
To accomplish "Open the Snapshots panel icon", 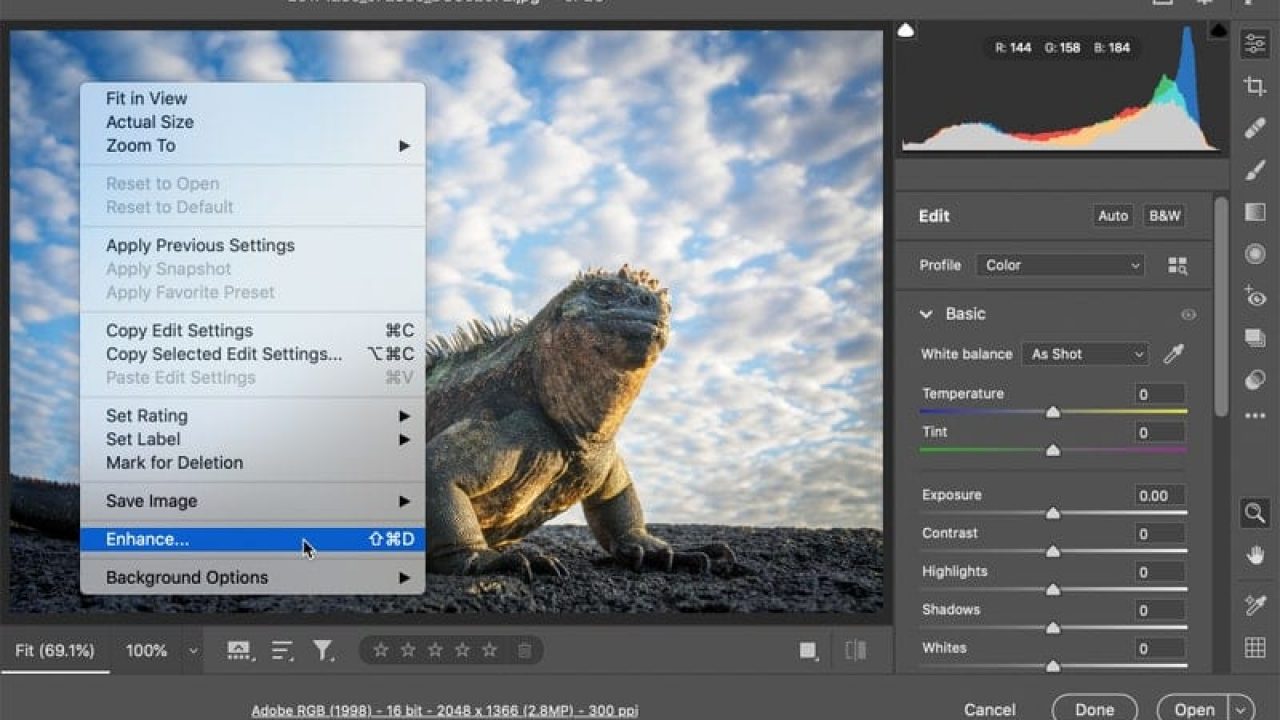I will [x=1254, y=338].
